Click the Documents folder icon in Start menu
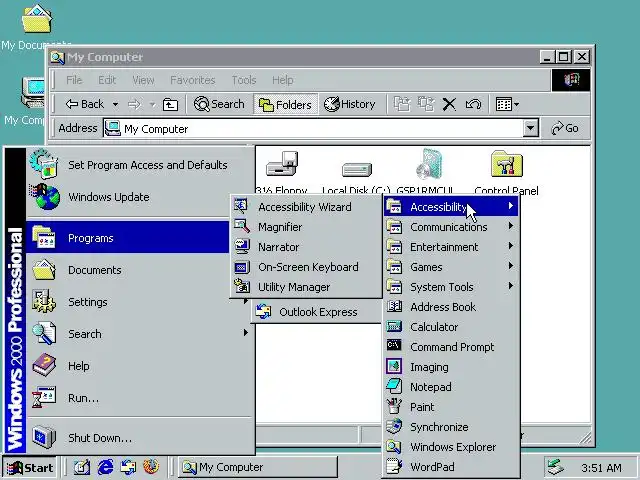The height and width of the screenshot is (480, 640). click(44, 269)
